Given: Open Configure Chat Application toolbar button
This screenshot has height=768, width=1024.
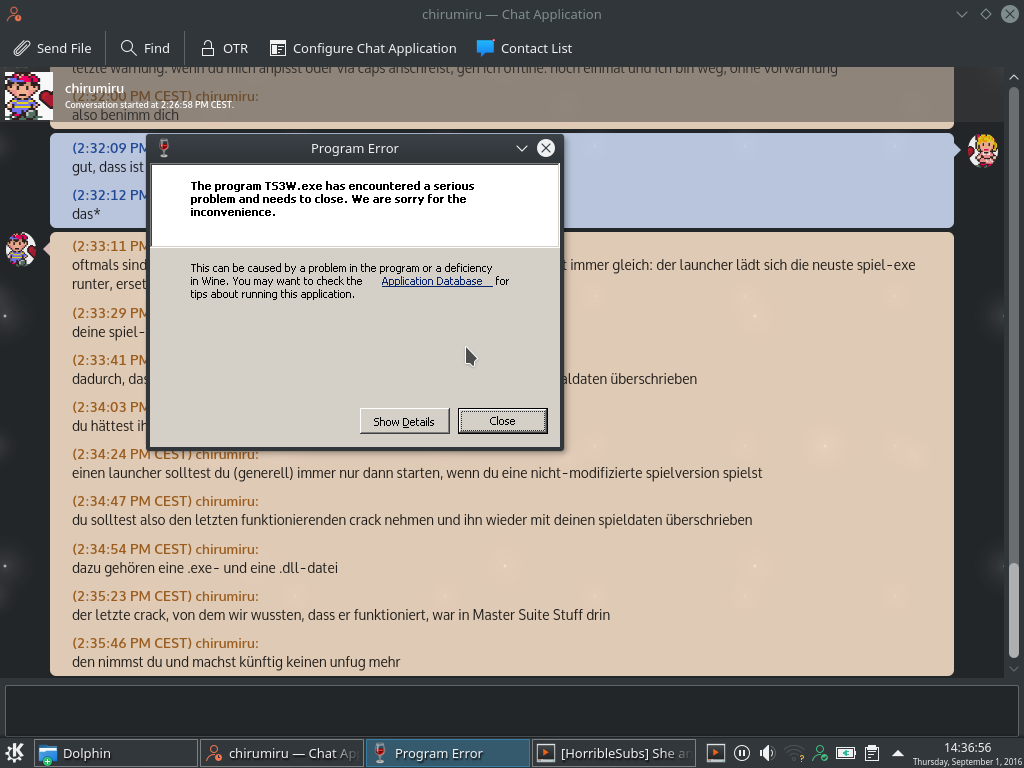Looking at the screenshot, I should (x=363, y=48).
